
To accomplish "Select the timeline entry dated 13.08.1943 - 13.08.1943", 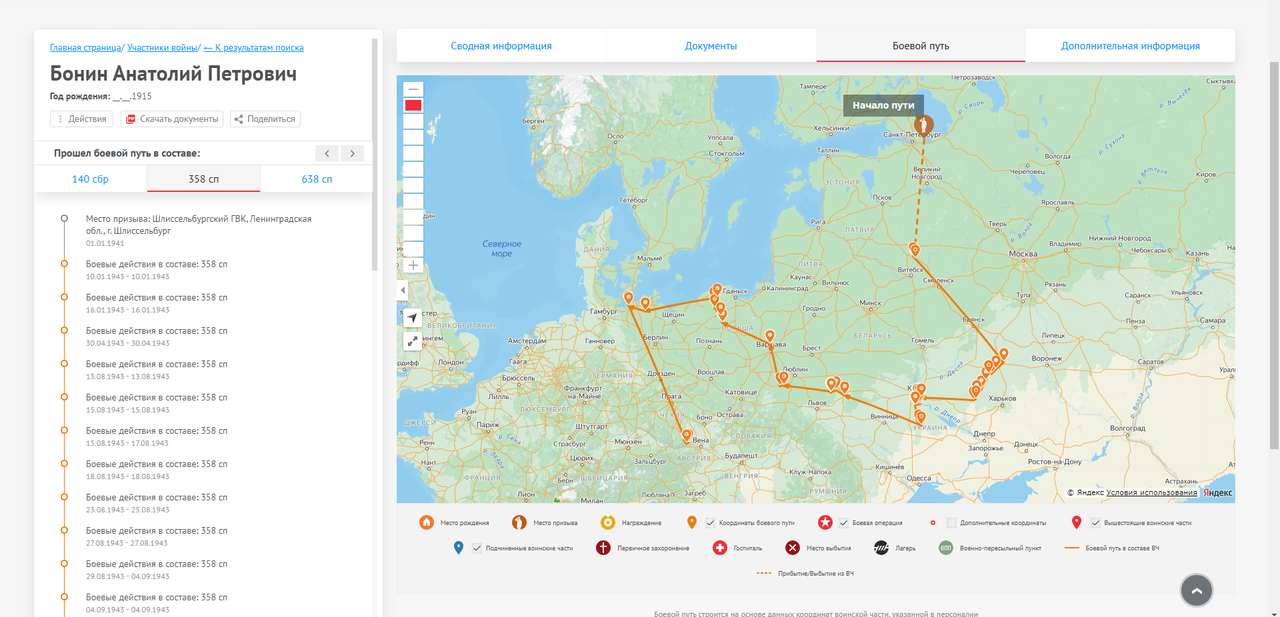I will (x=156, y=369).
